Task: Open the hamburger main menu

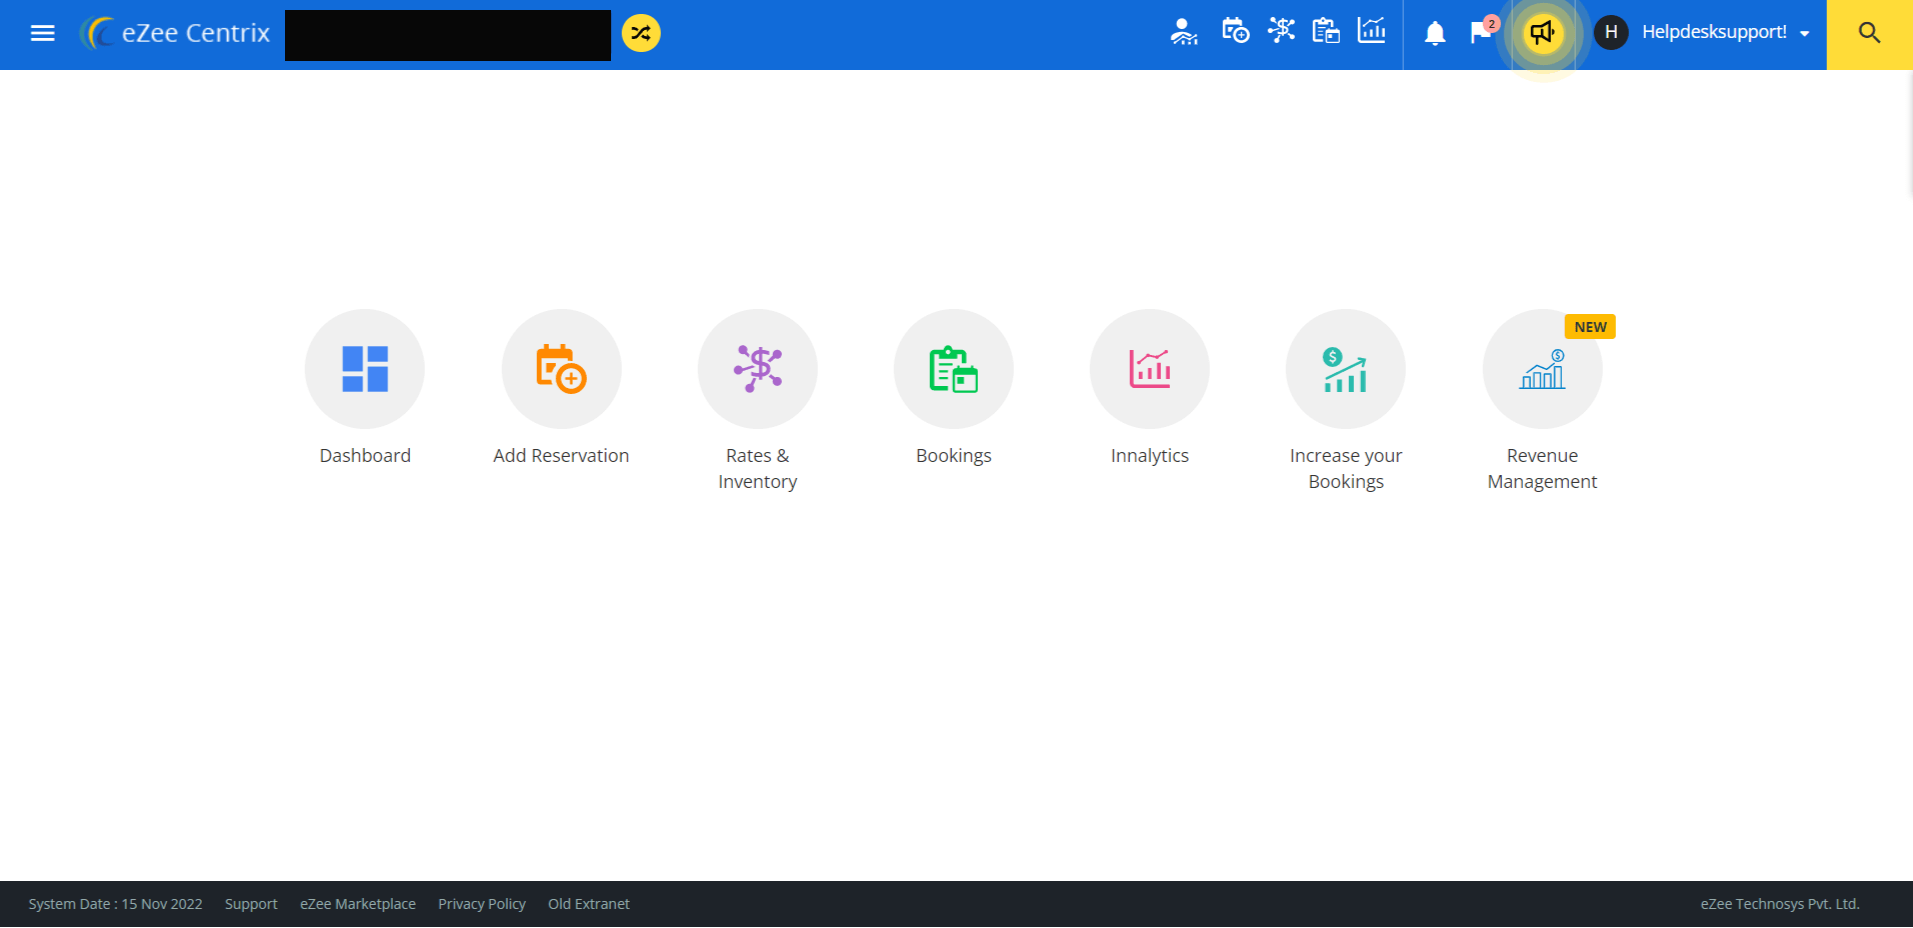Action: 42,33
